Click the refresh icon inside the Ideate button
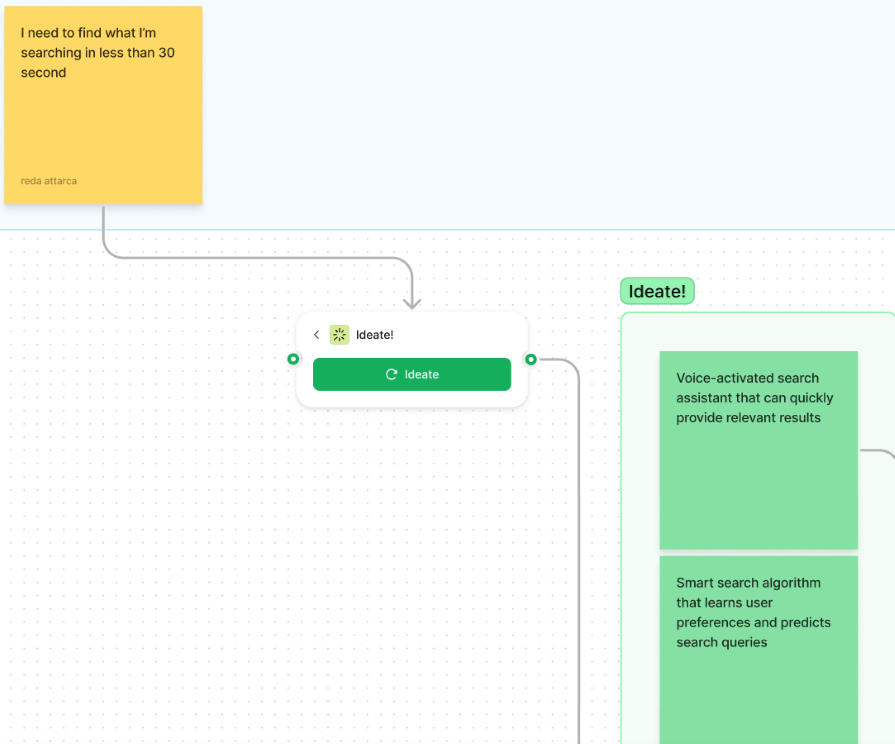Viewport: 895px width, 744px height. [391, 374]
